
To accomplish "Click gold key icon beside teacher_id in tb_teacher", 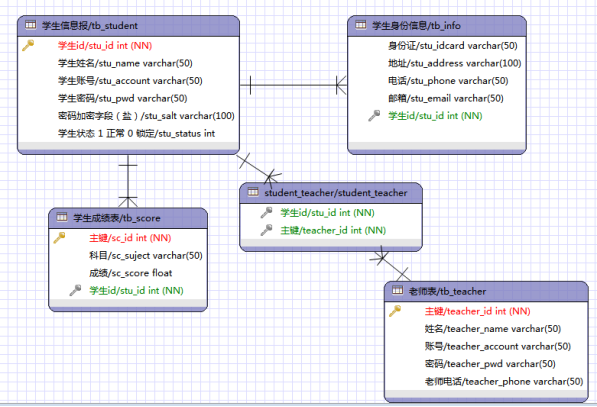I will (x=395, y=311).
